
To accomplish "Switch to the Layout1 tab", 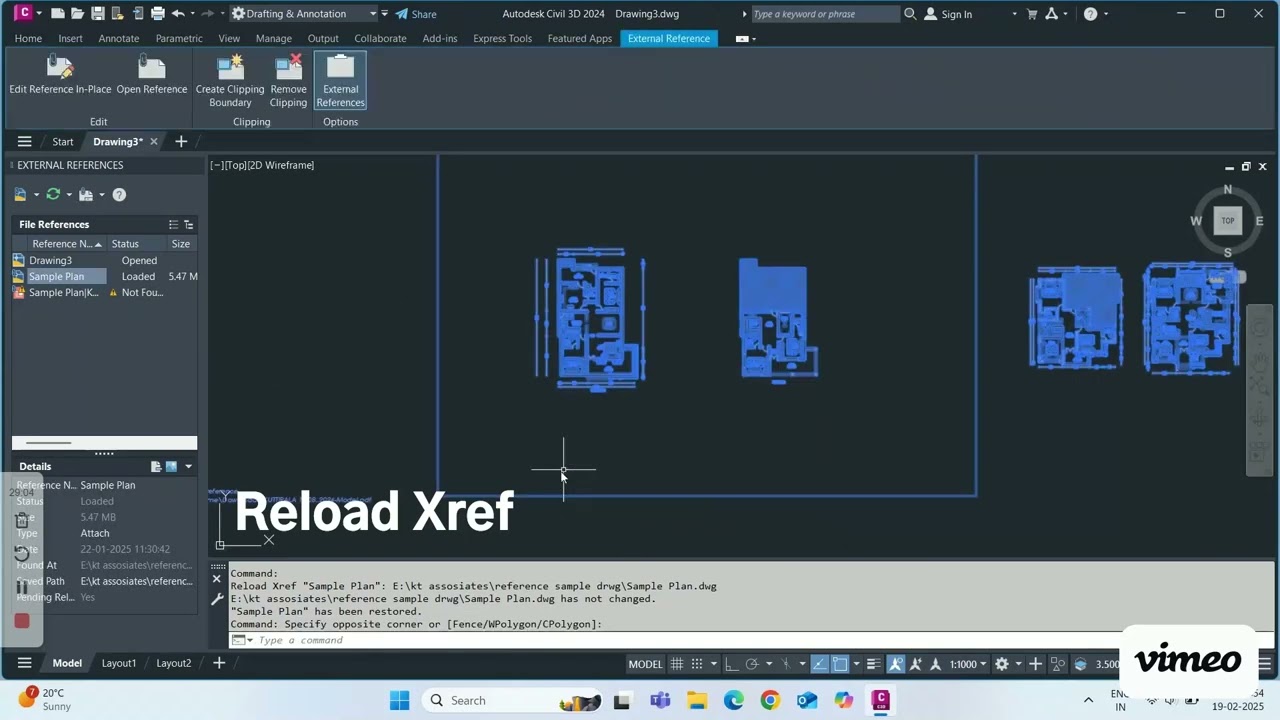I will pos(119,663).
